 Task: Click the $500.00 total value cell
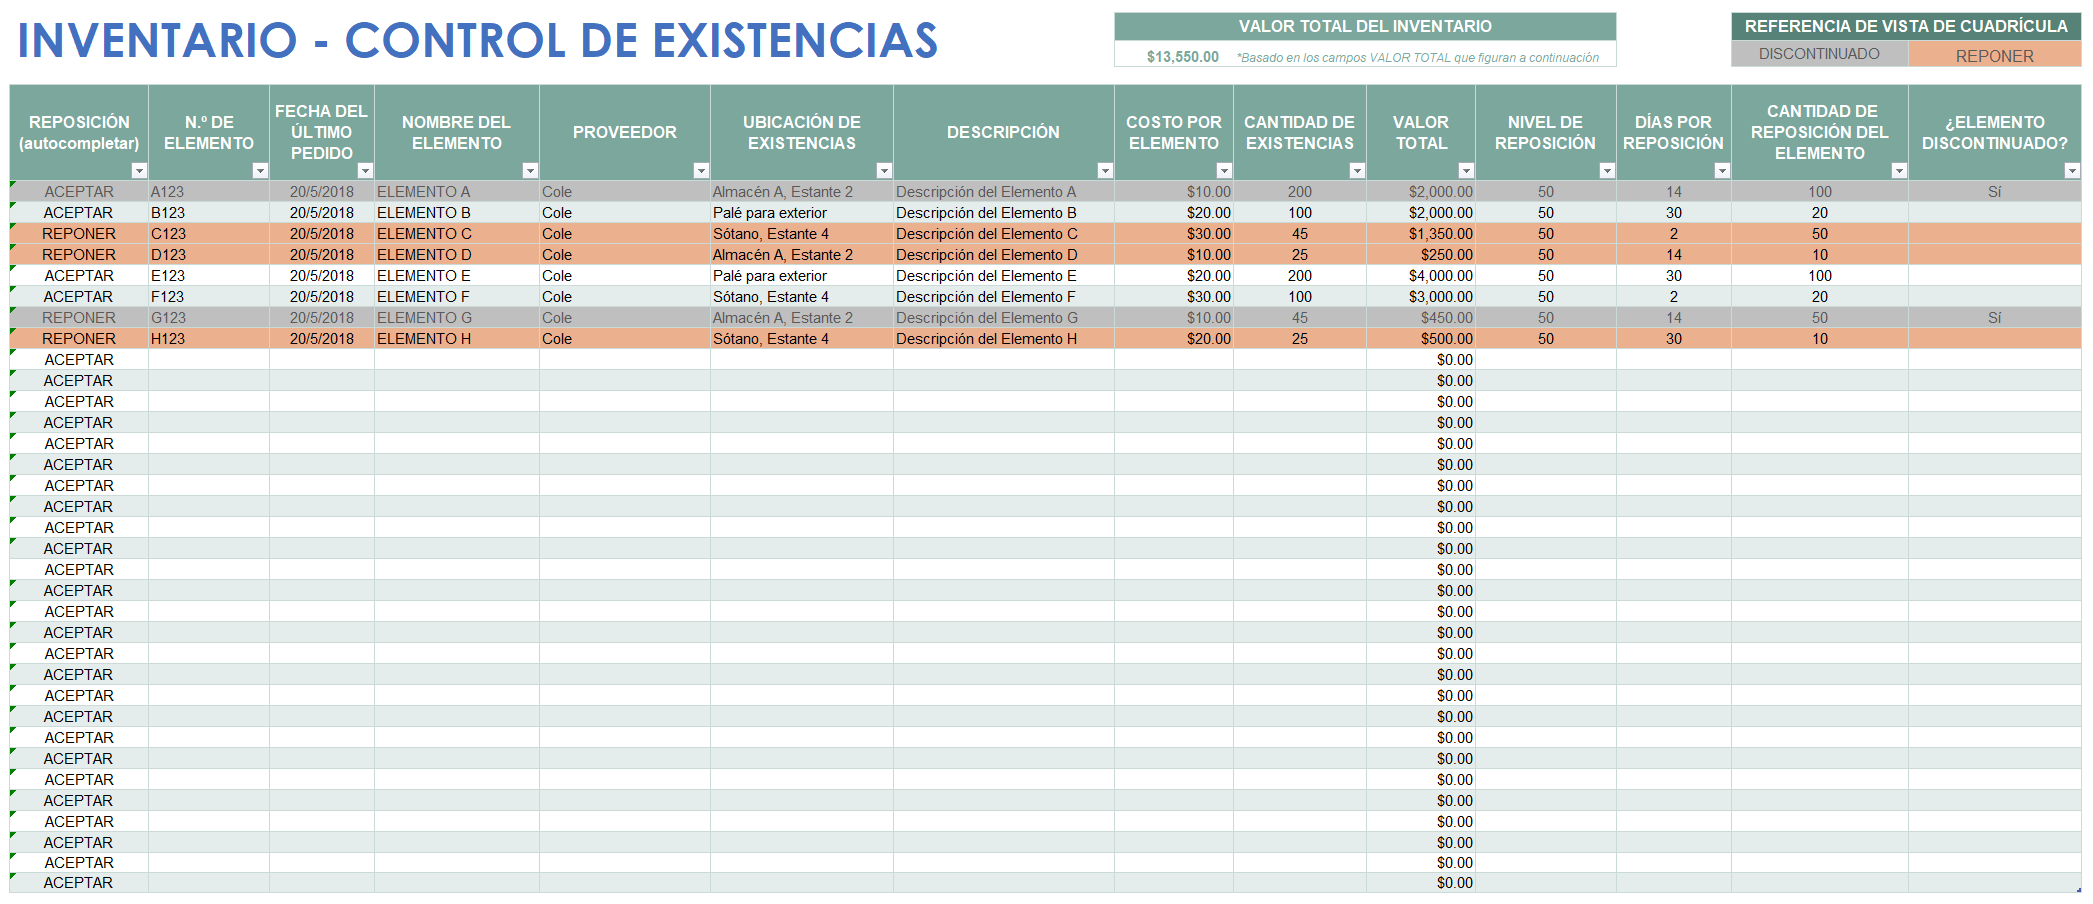1421,339
